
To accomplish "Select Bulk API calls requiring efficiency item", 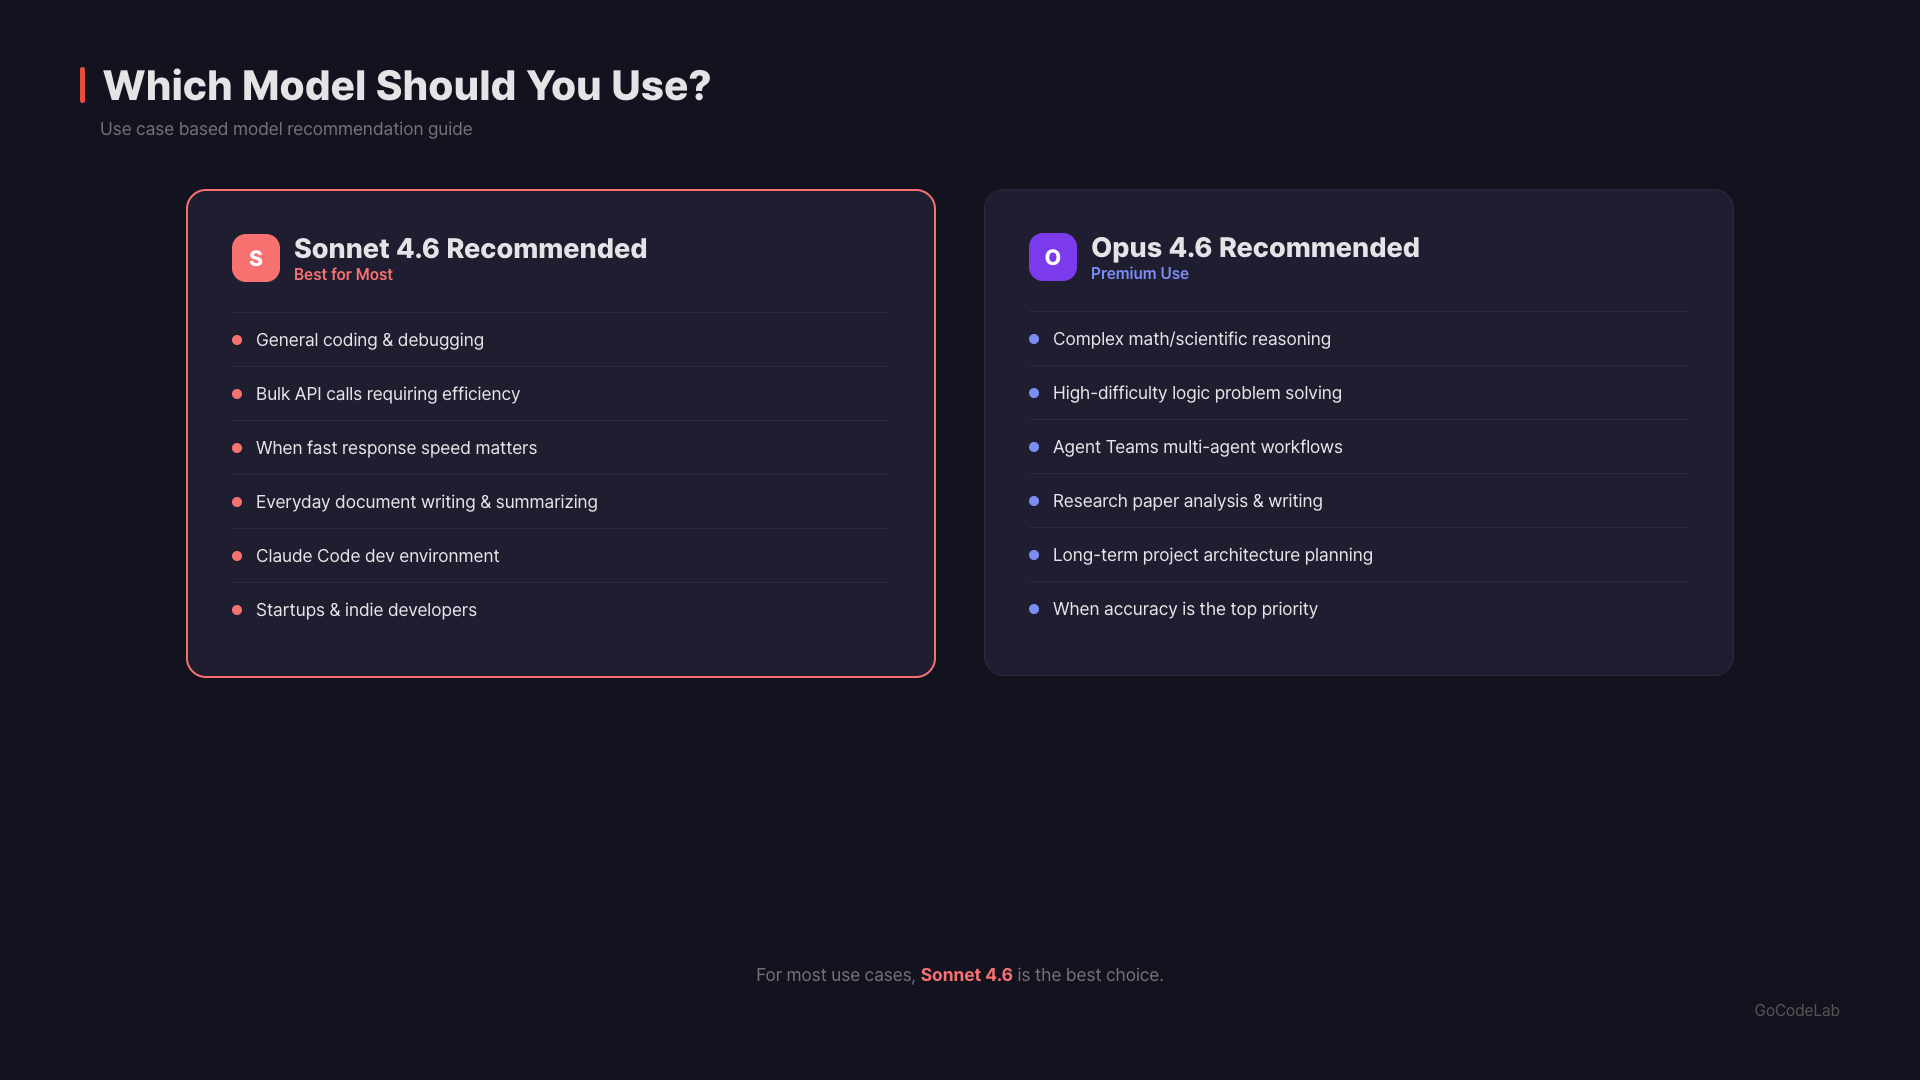I will (388, 394).
